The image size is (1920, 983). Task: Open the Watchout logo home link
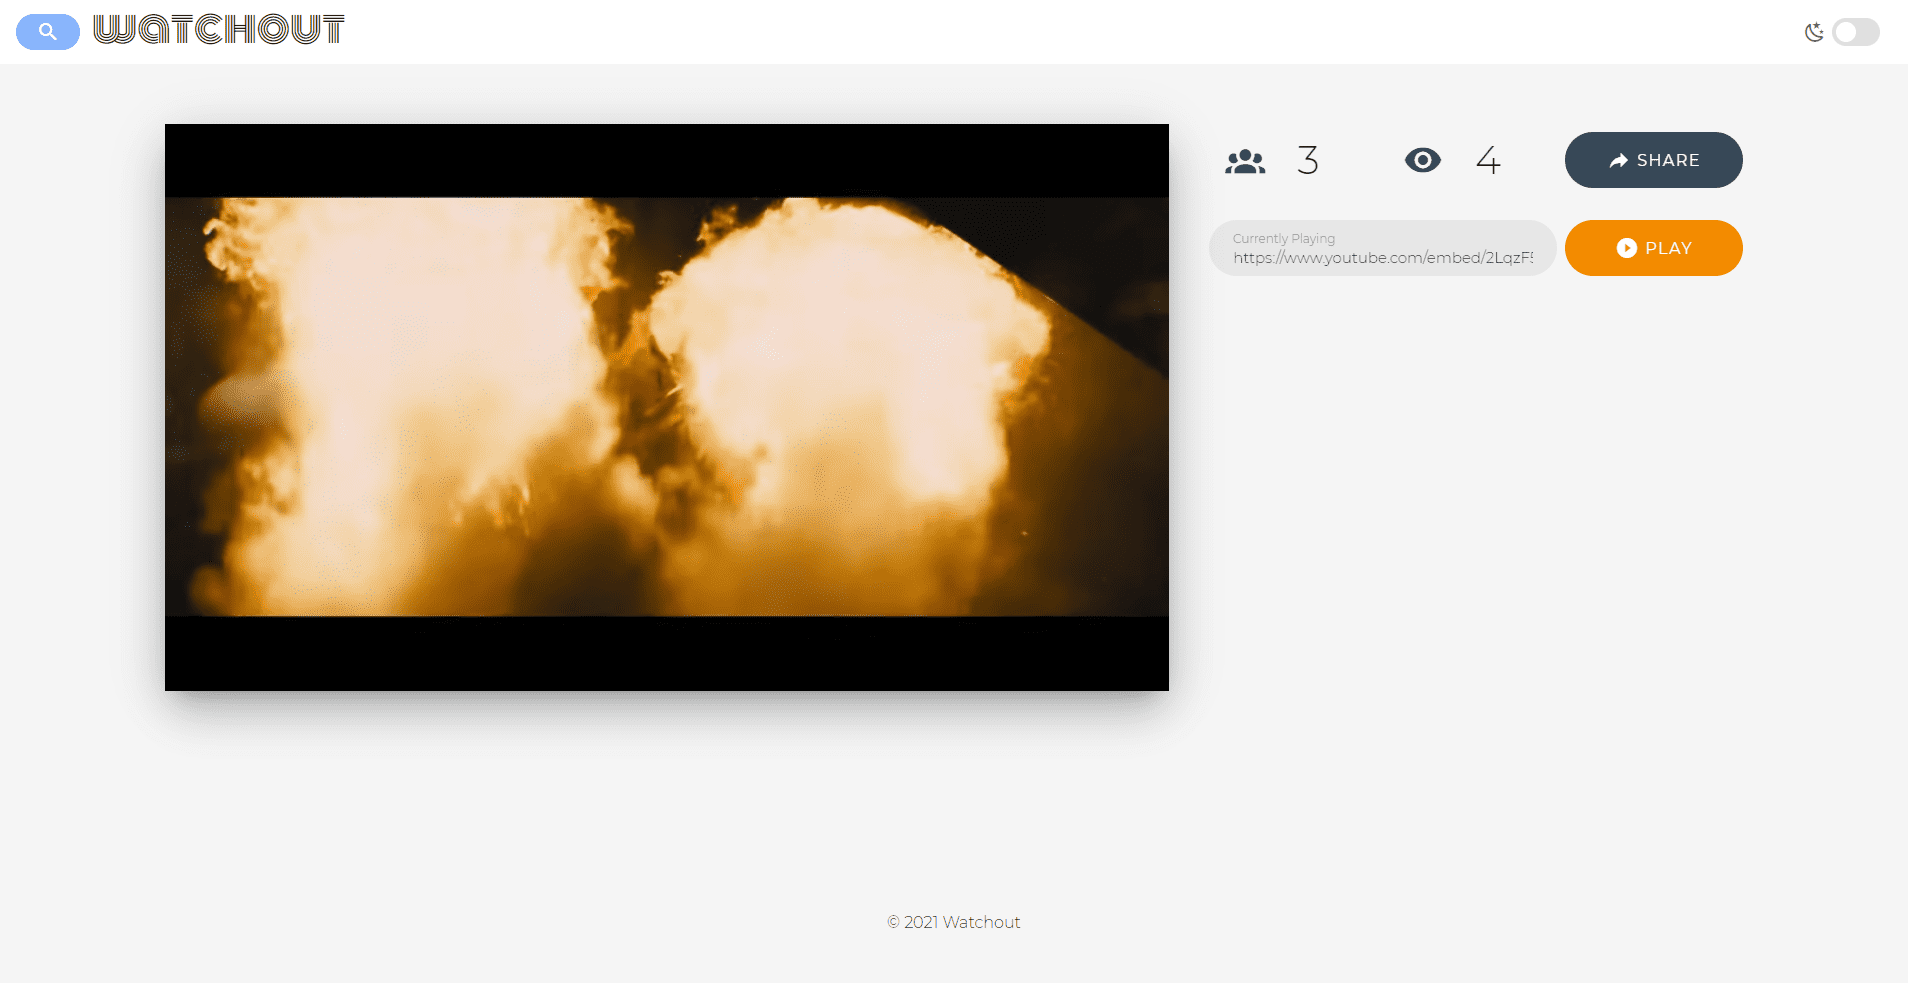point(219,30)
